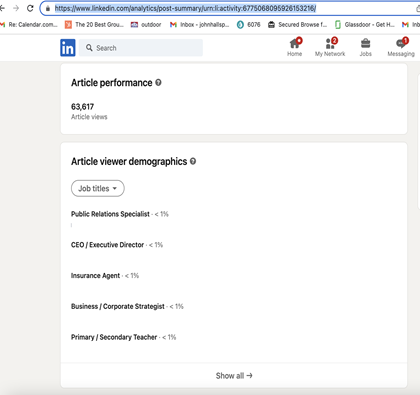Go back with the browser arrow

point(2,8)
